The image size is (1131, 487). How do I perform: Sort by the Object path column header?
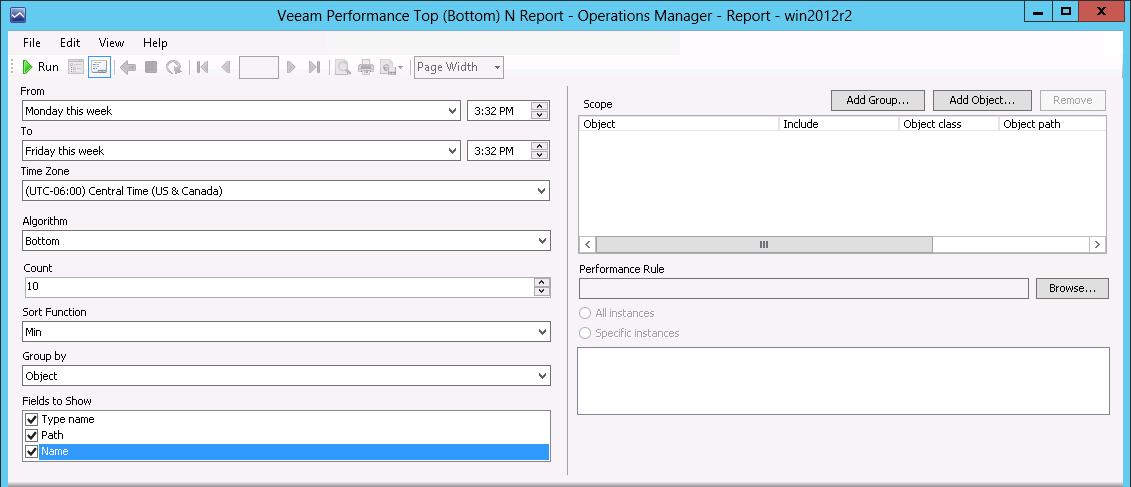point(1052,124)
